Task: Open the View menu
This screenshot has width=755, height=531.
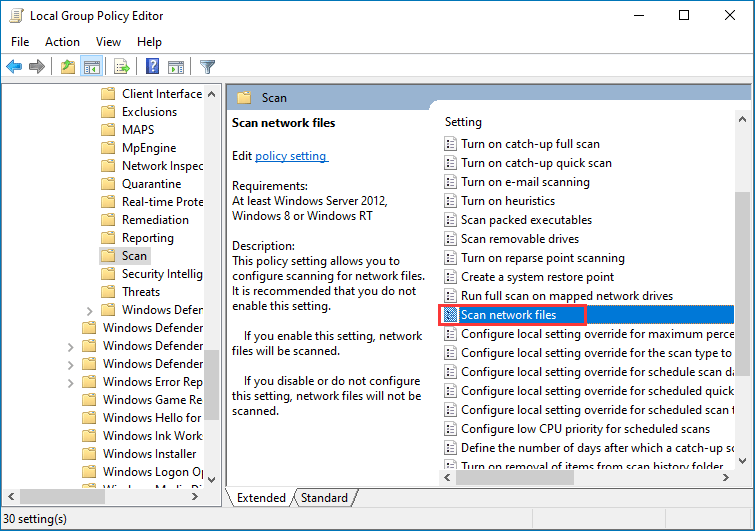Action: [x=108, y=42]
